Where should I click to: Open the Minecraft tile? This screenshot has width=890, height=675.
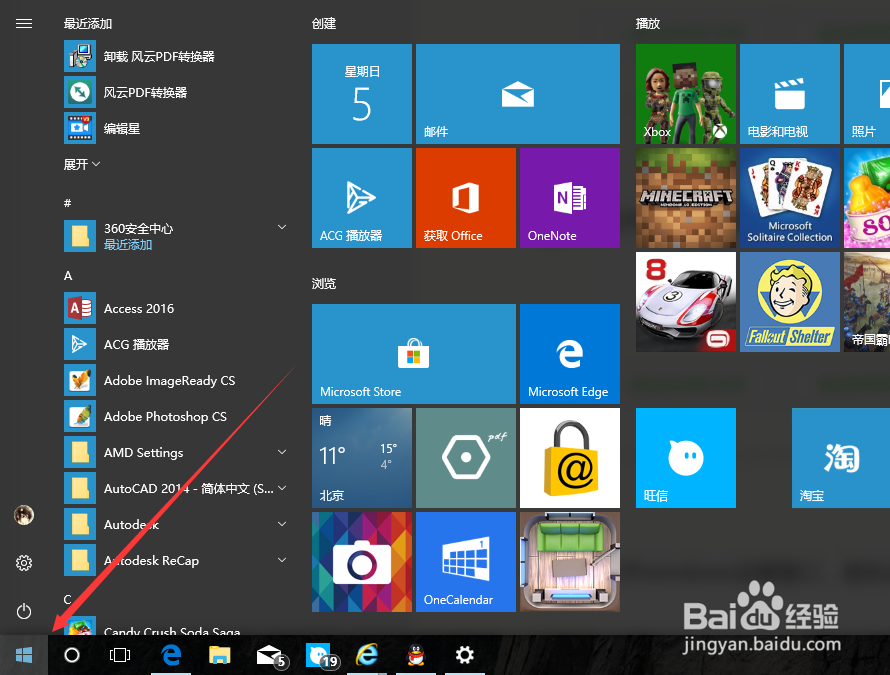[x=686, y=198]
